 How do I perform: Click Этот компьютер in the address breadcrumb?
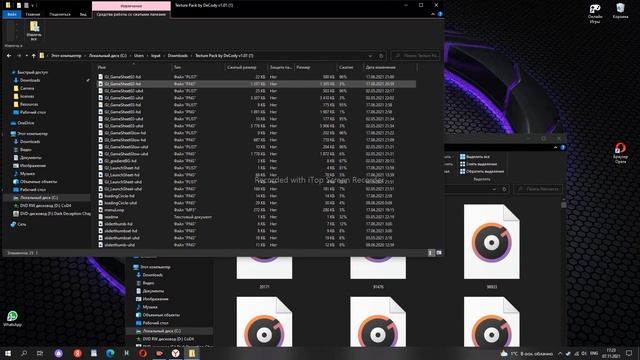pos(66,56)
